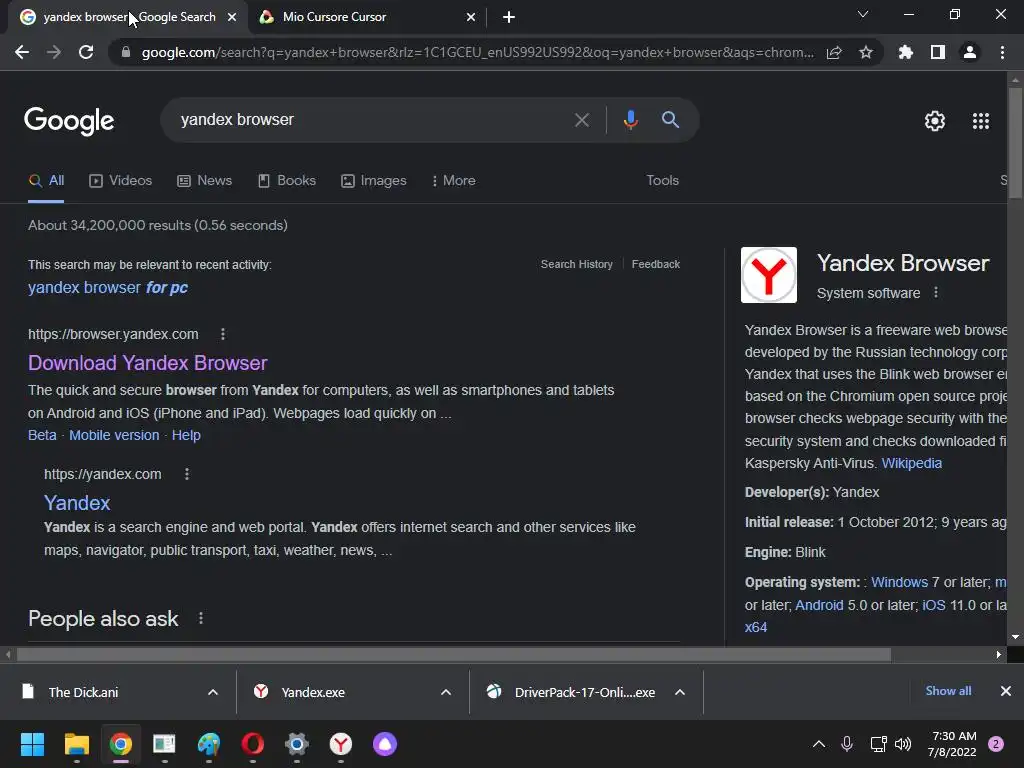This screenshot has height=768, width=1024.
Task: Switch to News results
Action: click(x=204, y=181)
